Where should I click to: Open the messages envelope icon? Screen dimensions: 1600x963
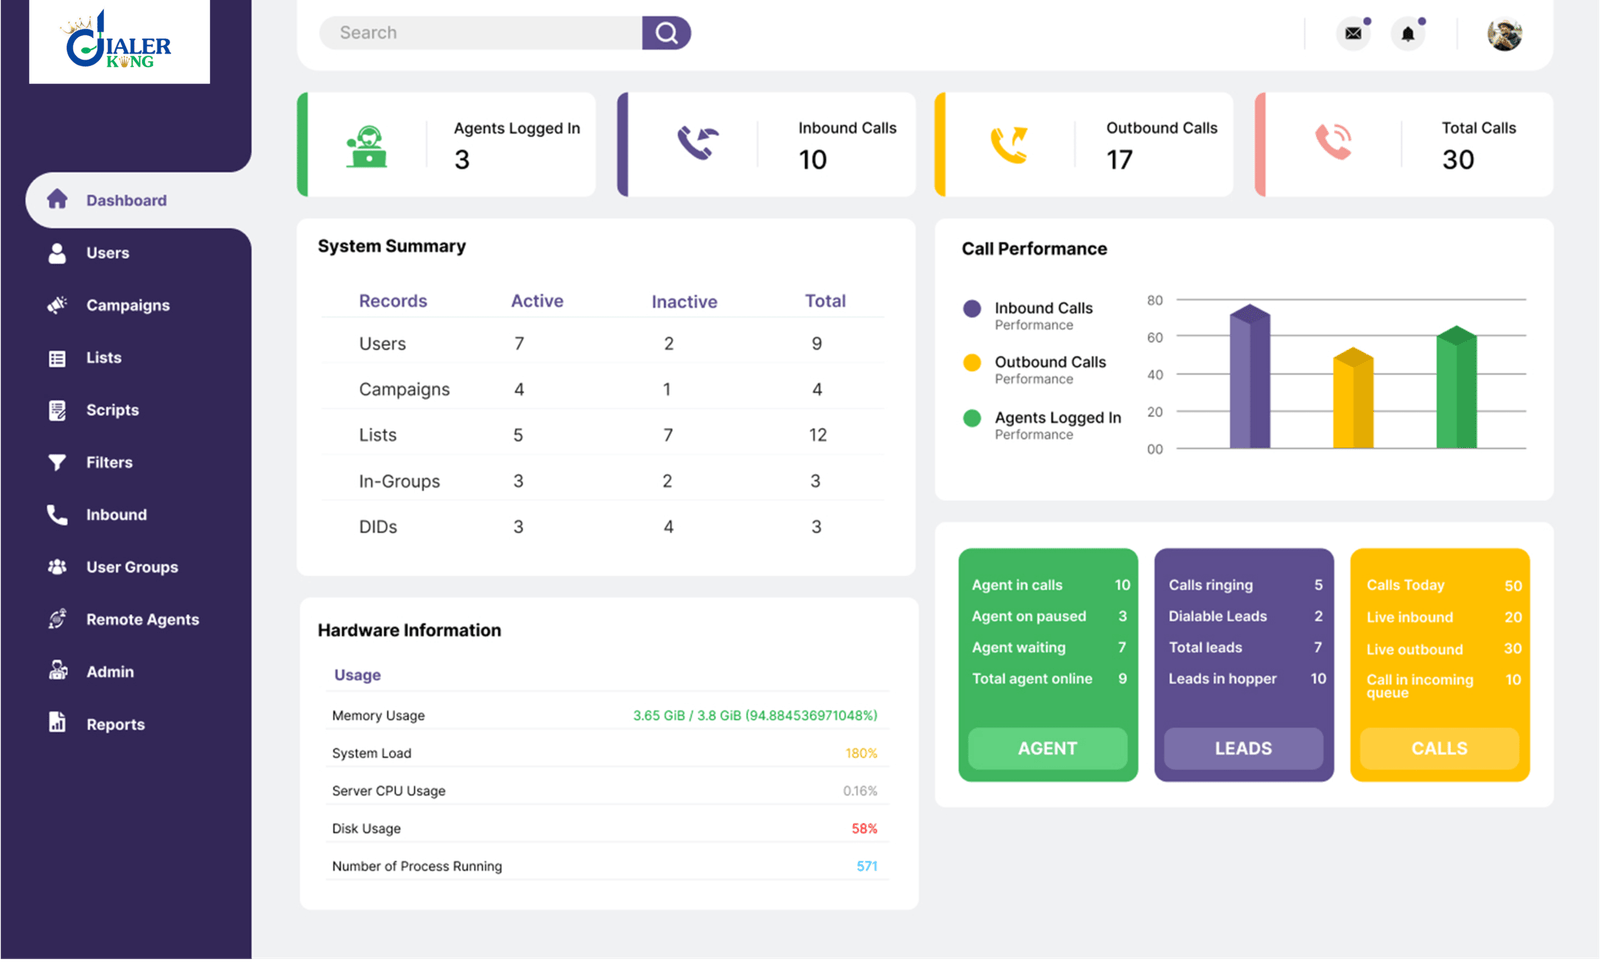1353,33
